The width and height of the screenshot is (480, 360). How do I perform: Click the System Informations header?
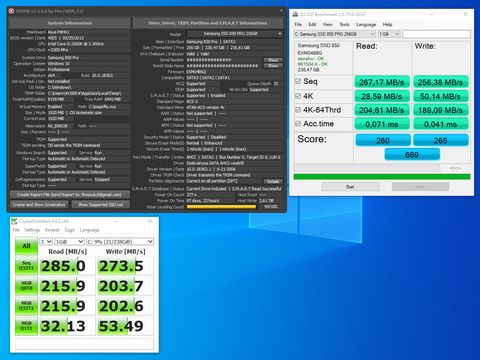70,23
